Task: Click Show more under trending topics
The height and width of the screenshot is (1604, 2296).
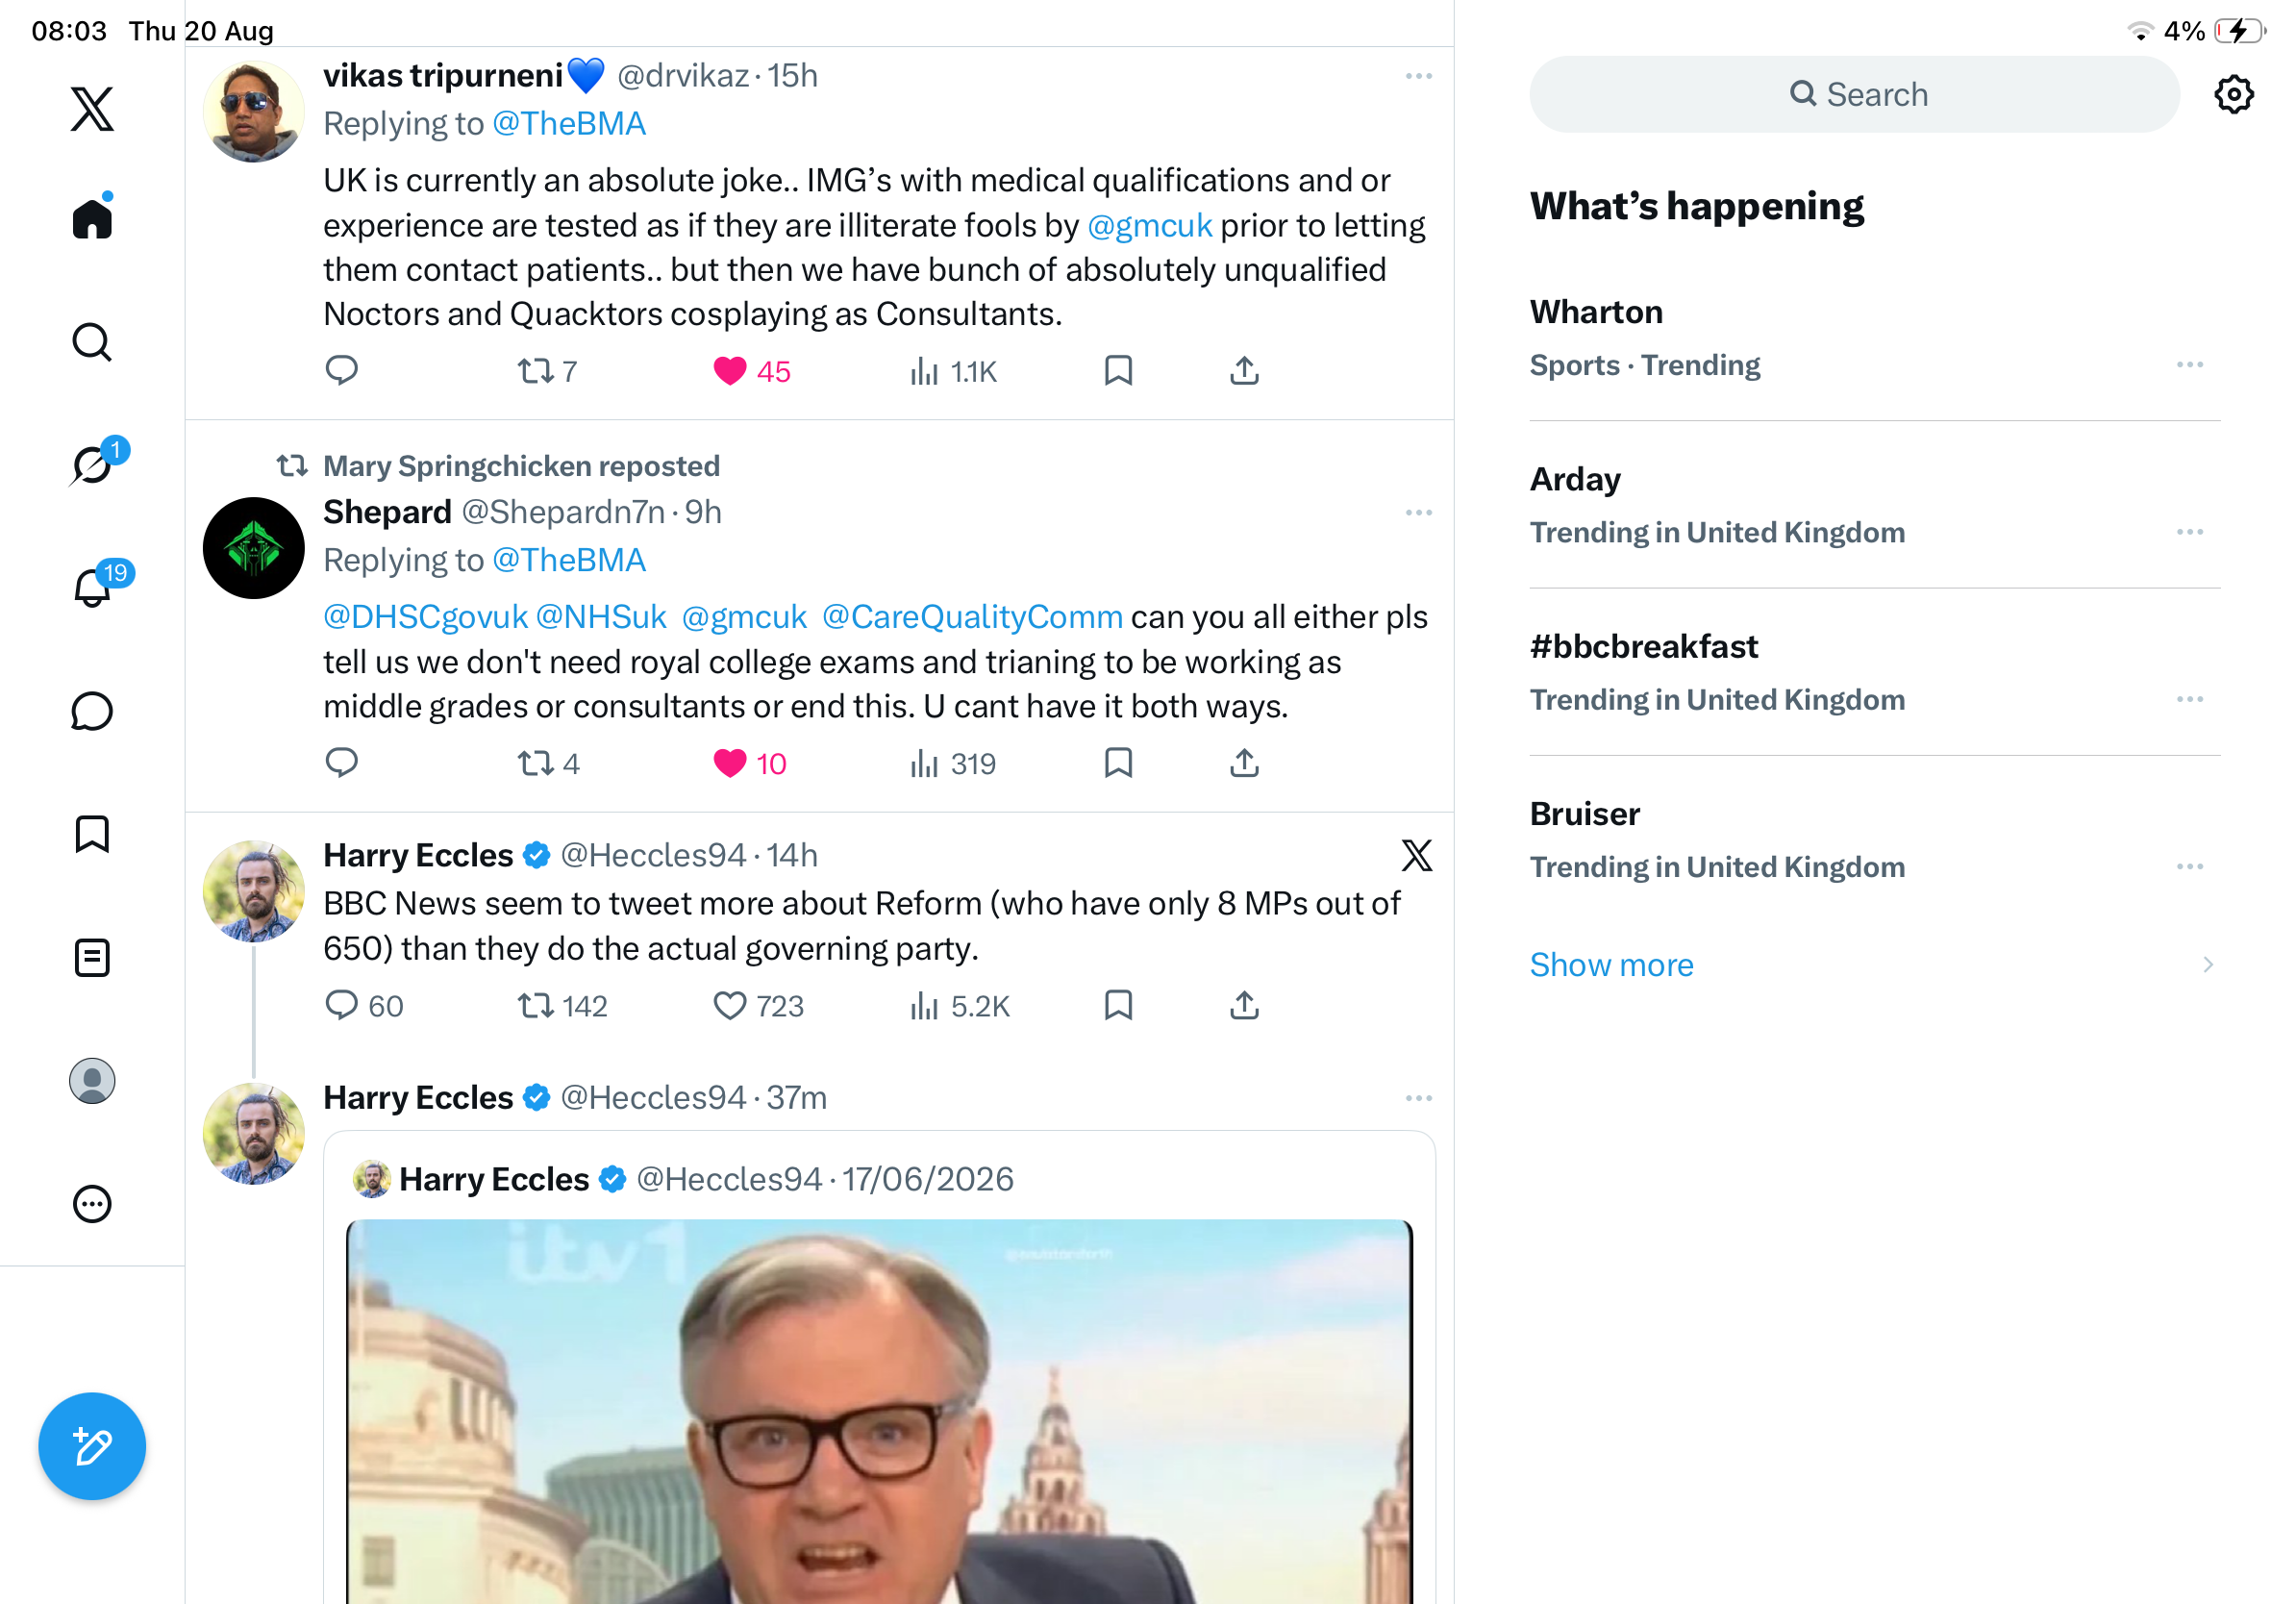Action: coord(1610,964)
